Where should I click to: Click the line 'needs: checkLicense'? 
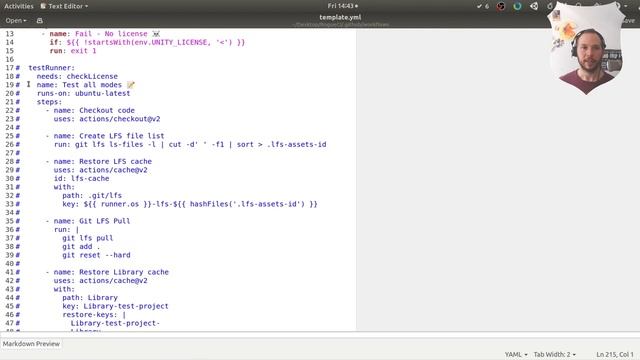click(77, 76)
